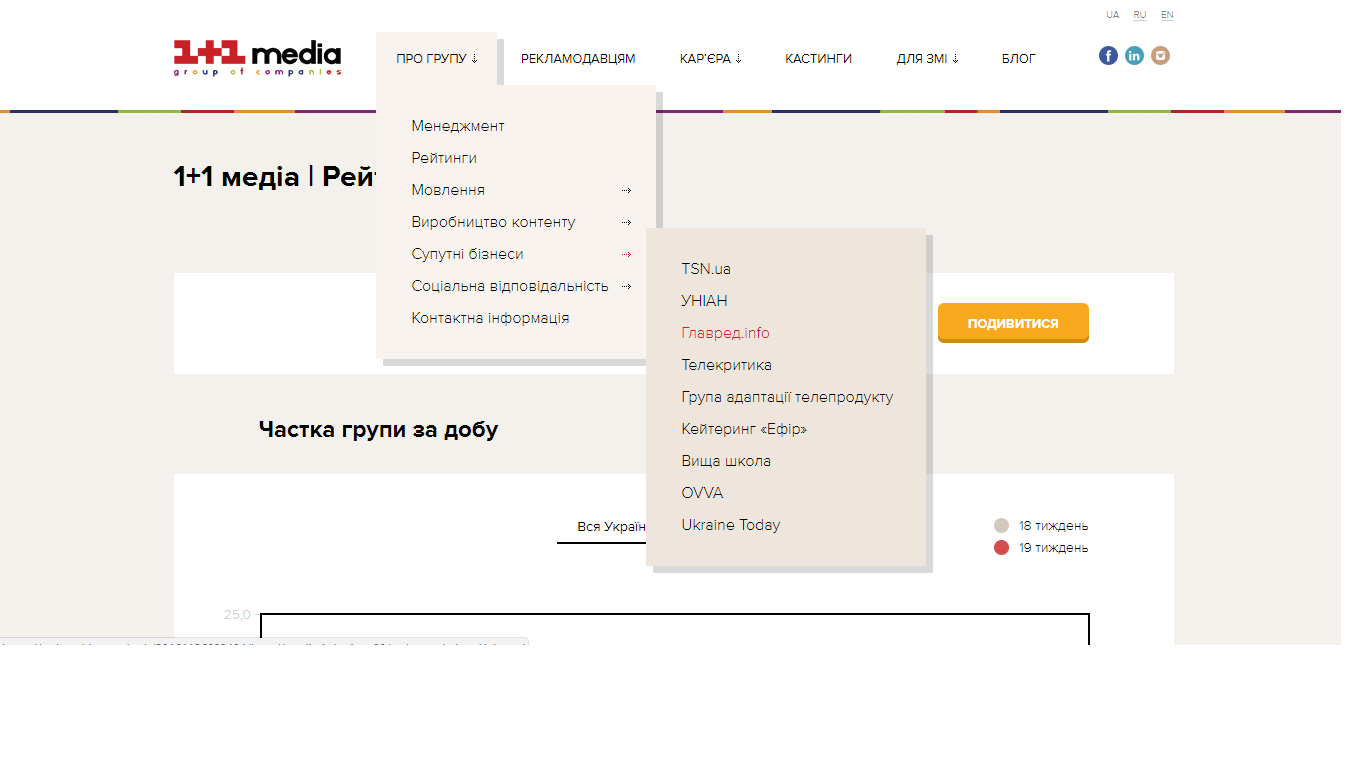Select Рейтинги in the dropdown

(x=444, y=158)
